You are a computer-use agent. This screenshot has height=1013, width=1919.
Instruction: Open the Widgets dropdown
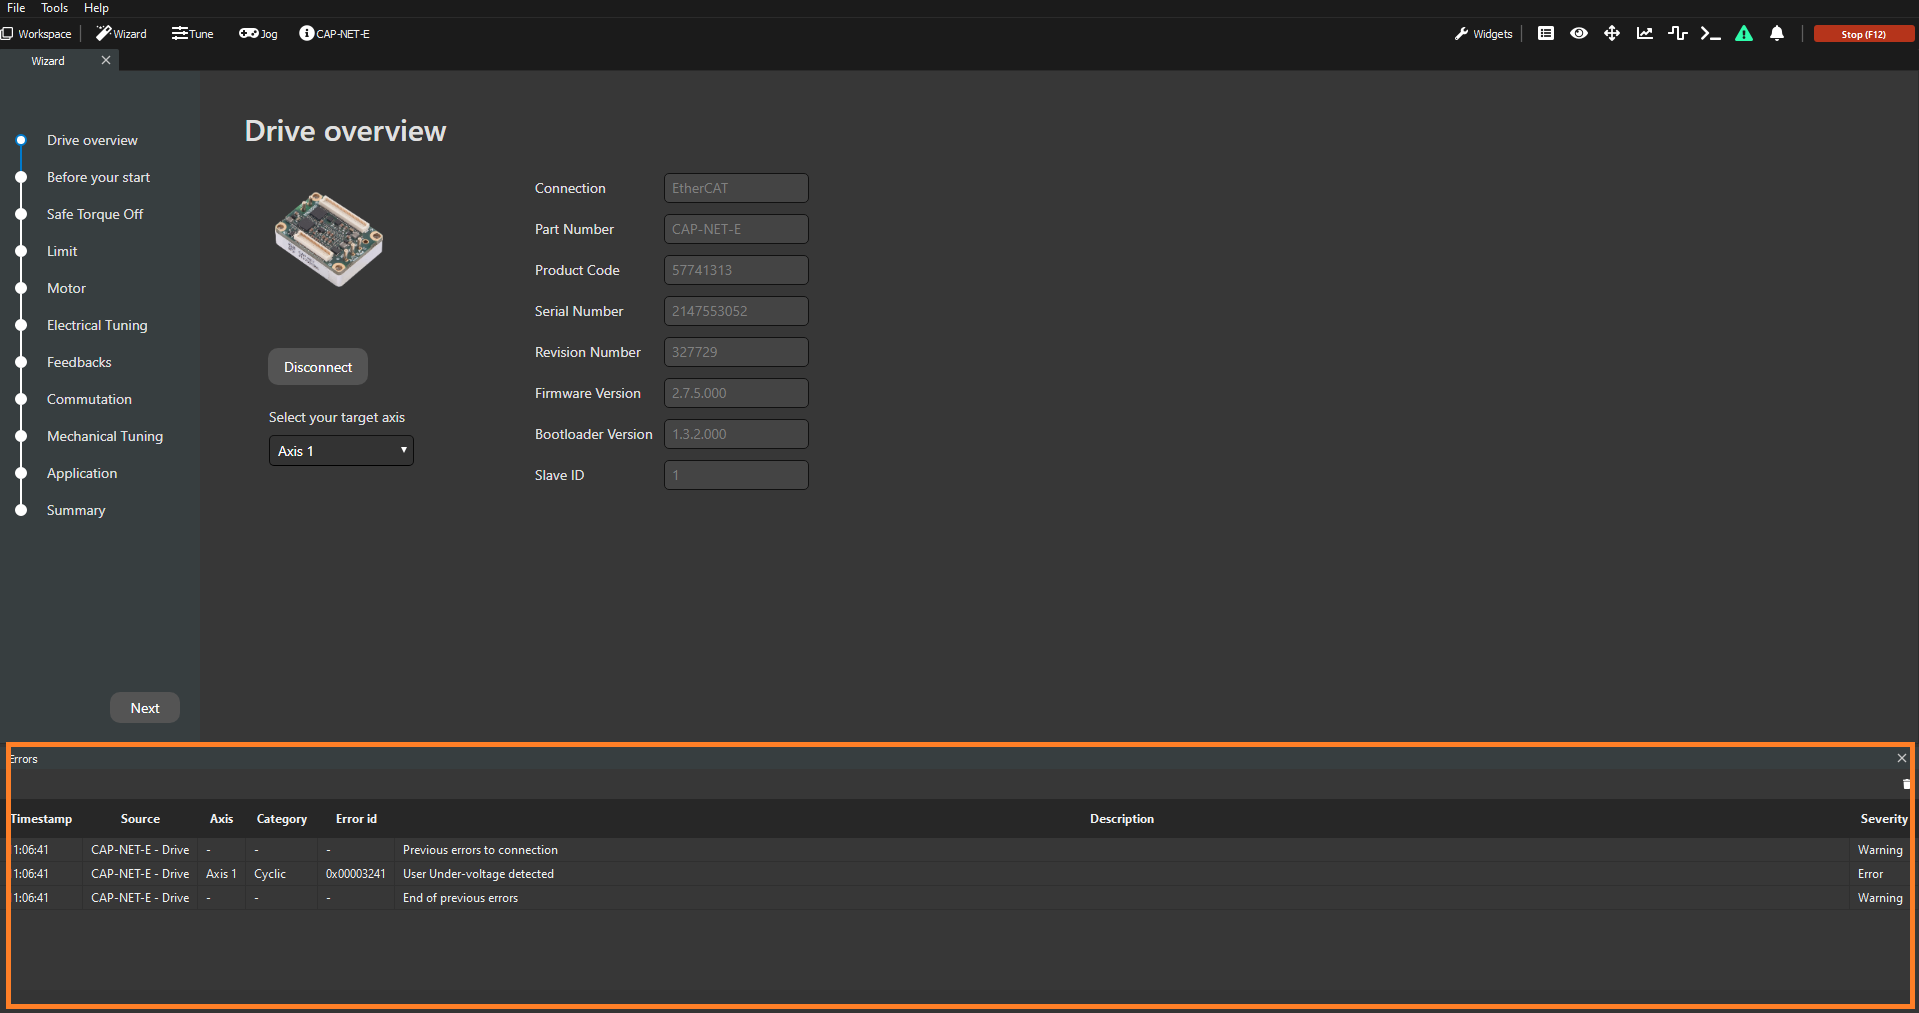pos(1484,34)
